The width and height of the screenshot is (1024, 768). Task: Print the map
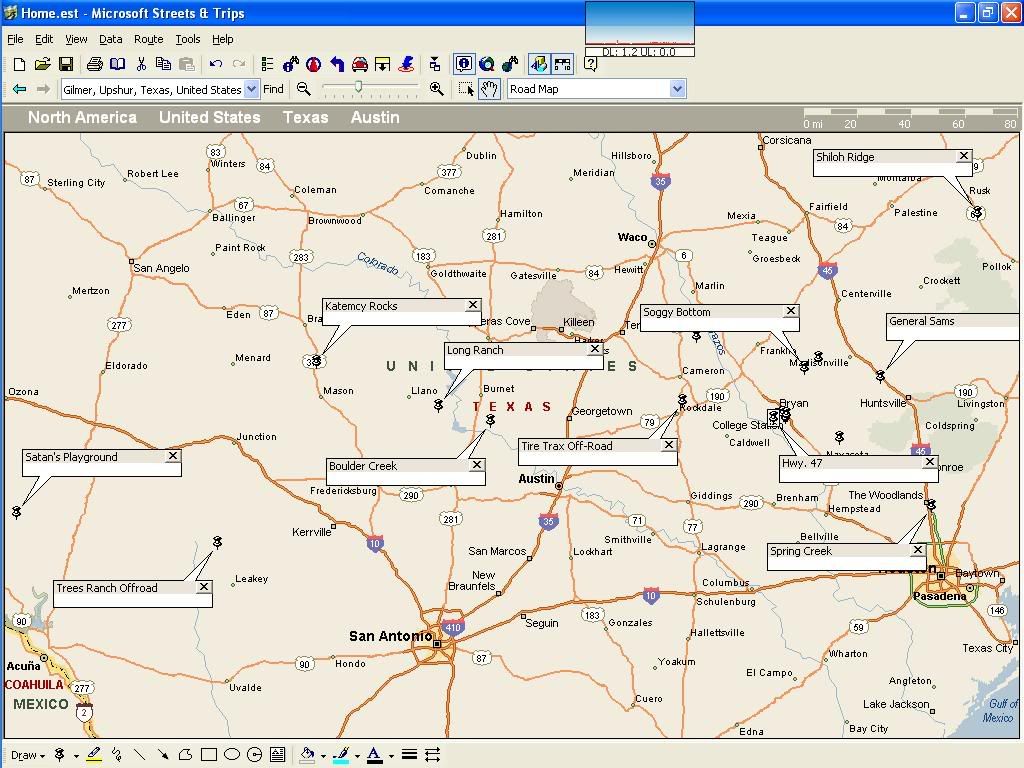point(95,64)
